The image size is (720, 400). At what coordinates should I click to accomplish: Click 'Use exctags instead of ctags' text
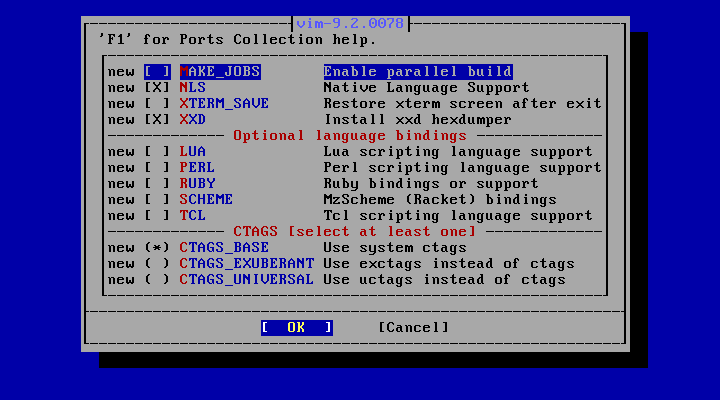pos(449,264)
